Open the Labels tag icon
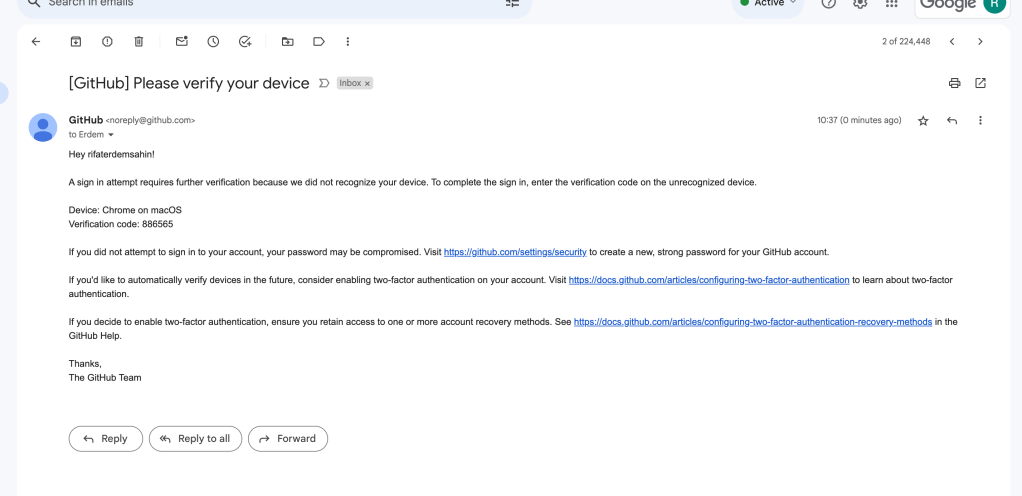This screenshot has width=1022, height=496. tap(319, 42)
